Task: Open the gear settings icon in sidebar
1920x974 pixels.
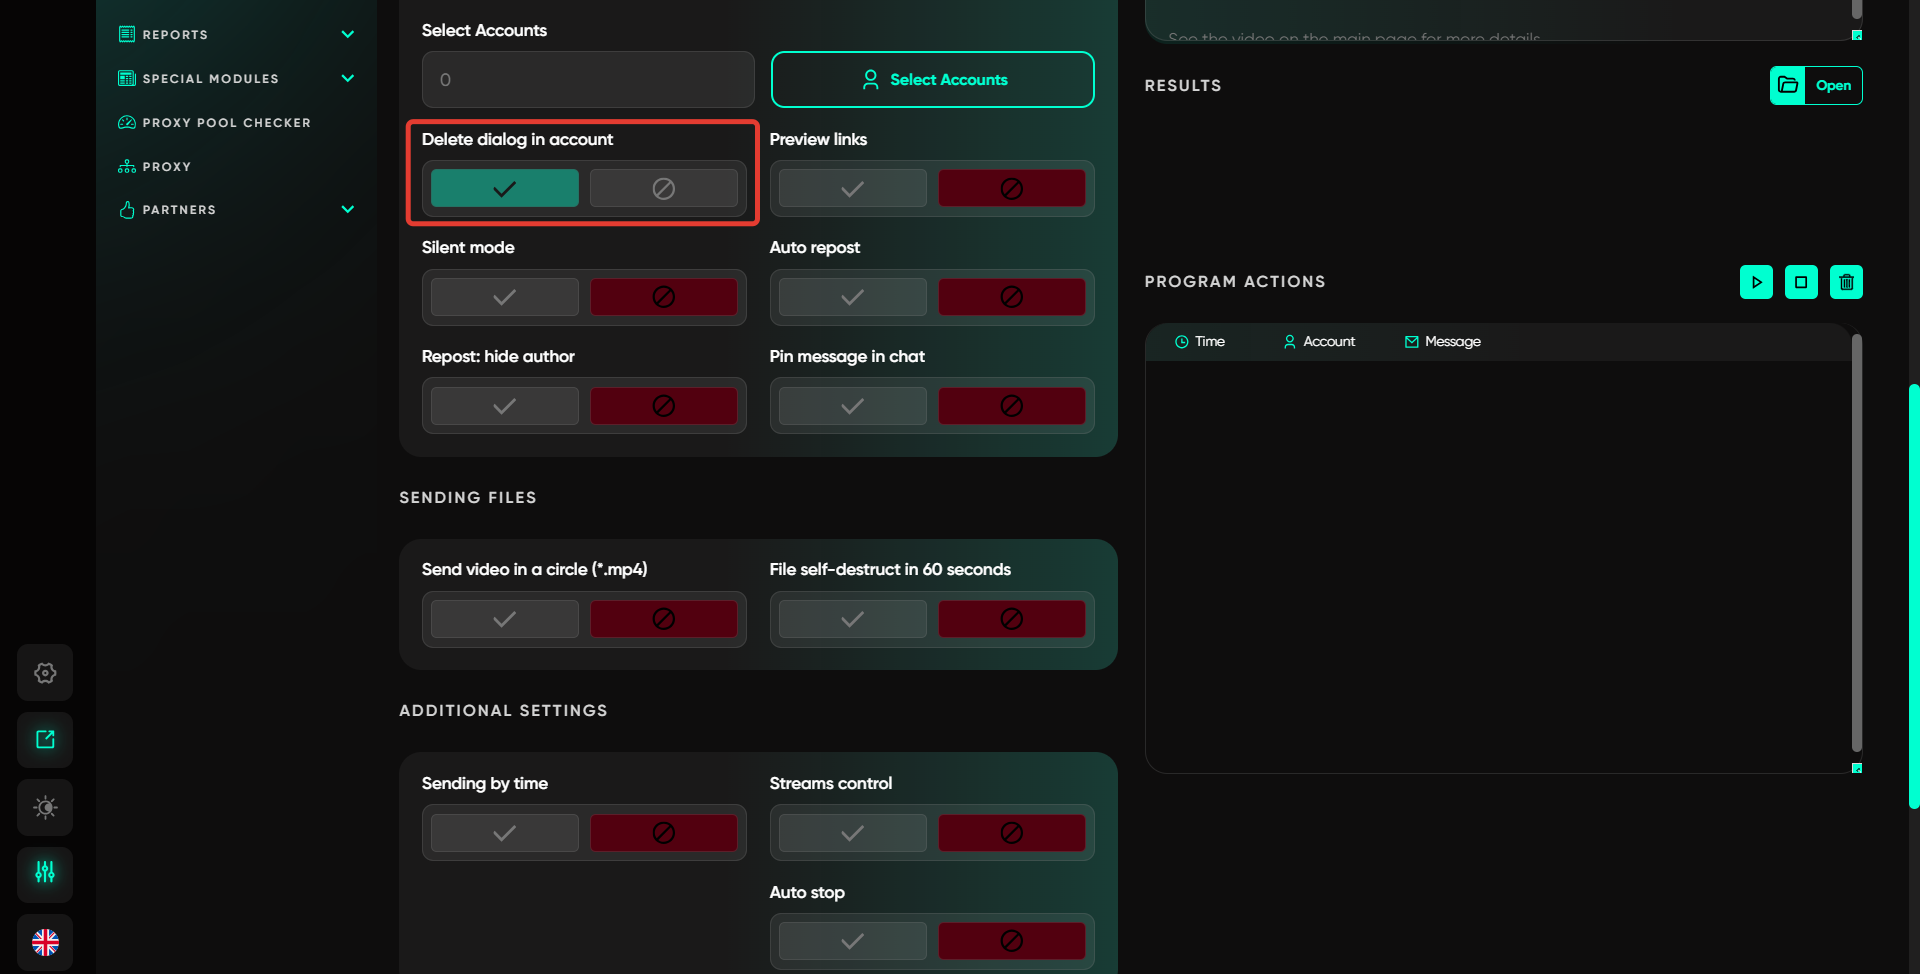Action: pos(45,673)
